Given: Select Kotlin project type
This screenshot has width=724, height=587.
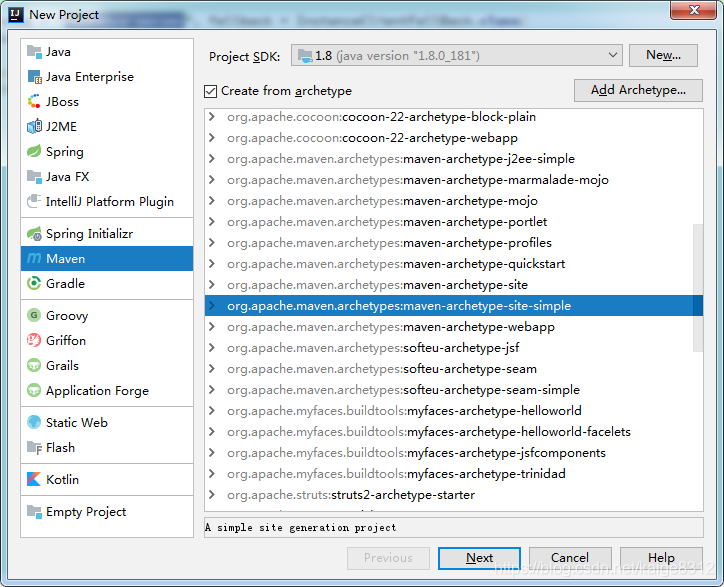Looking at the screenshot, I should click(x=107, y=479).
